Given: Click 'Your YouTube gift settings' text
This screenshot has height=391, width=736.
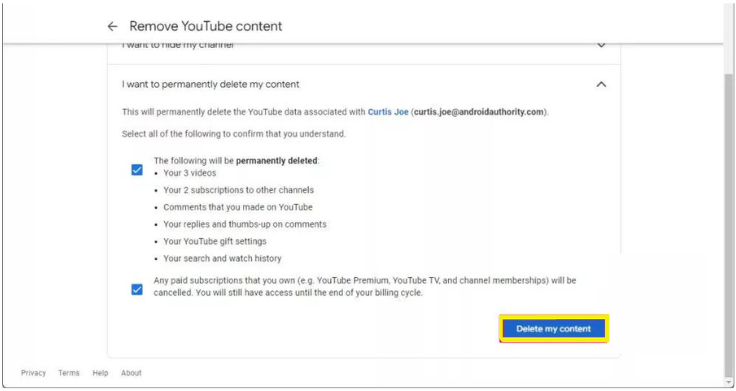Looking at the screenshot, I should tap(215, 241).
